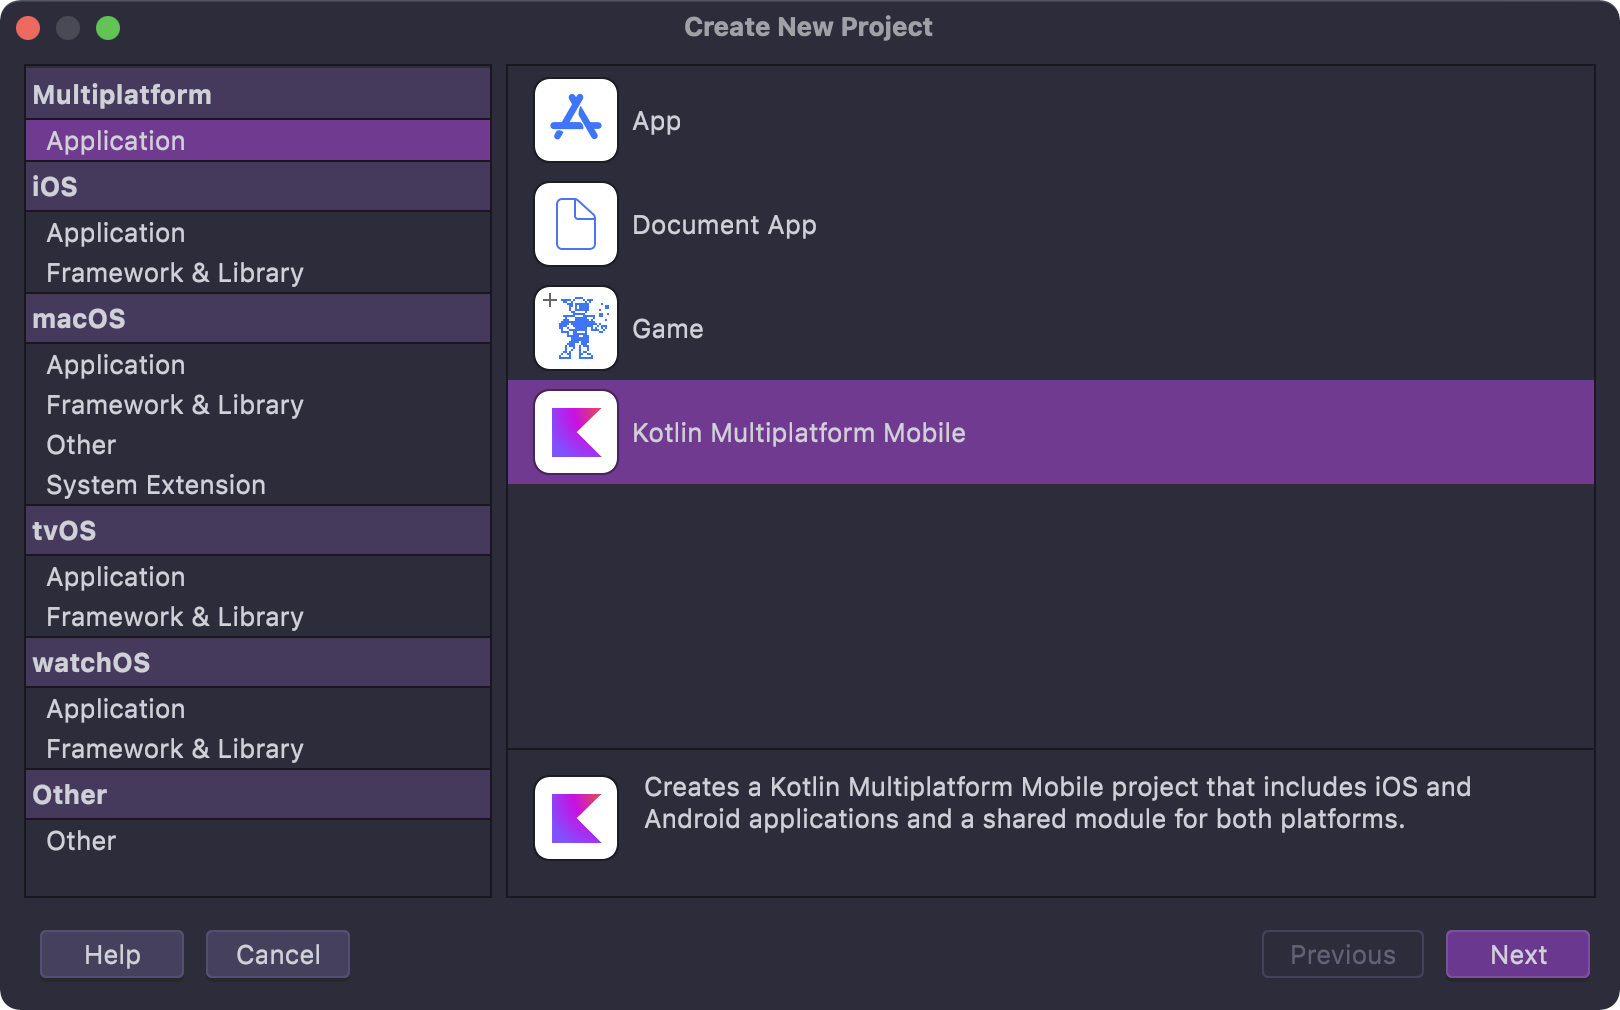Click the Kotlin logo in the selected template row
The width and height of the screenshot is (1620, 1010).
click(576, 432)
